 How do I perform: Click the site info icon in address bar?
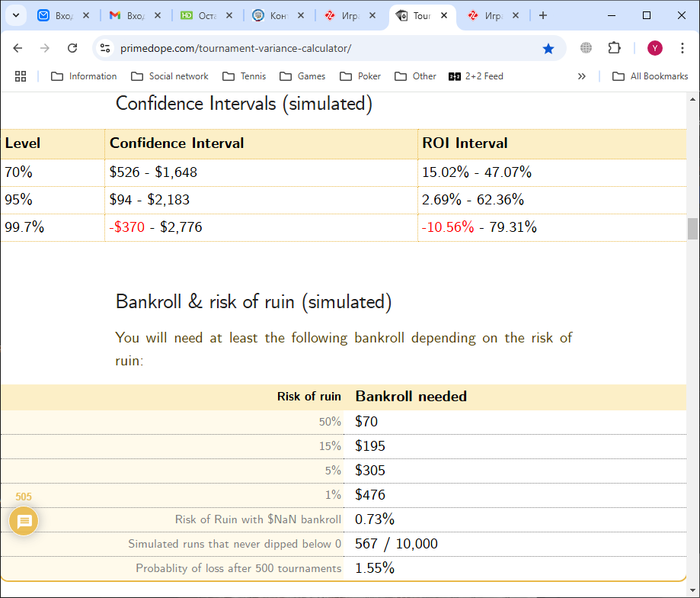click(106, 48)
